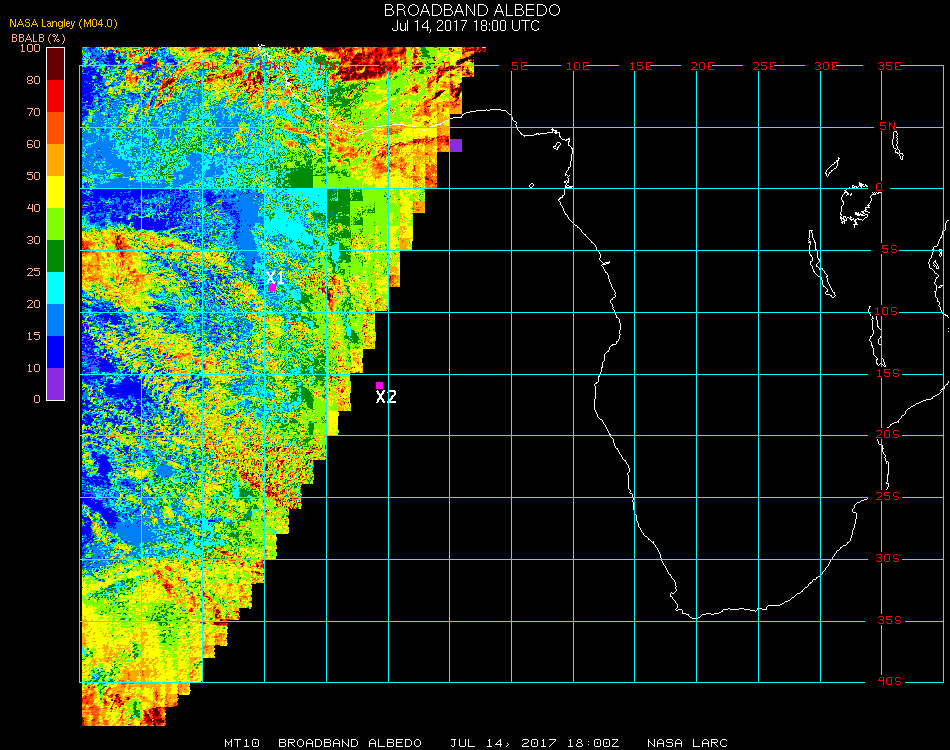Click the NASA LARC footer text

[687, 743]
